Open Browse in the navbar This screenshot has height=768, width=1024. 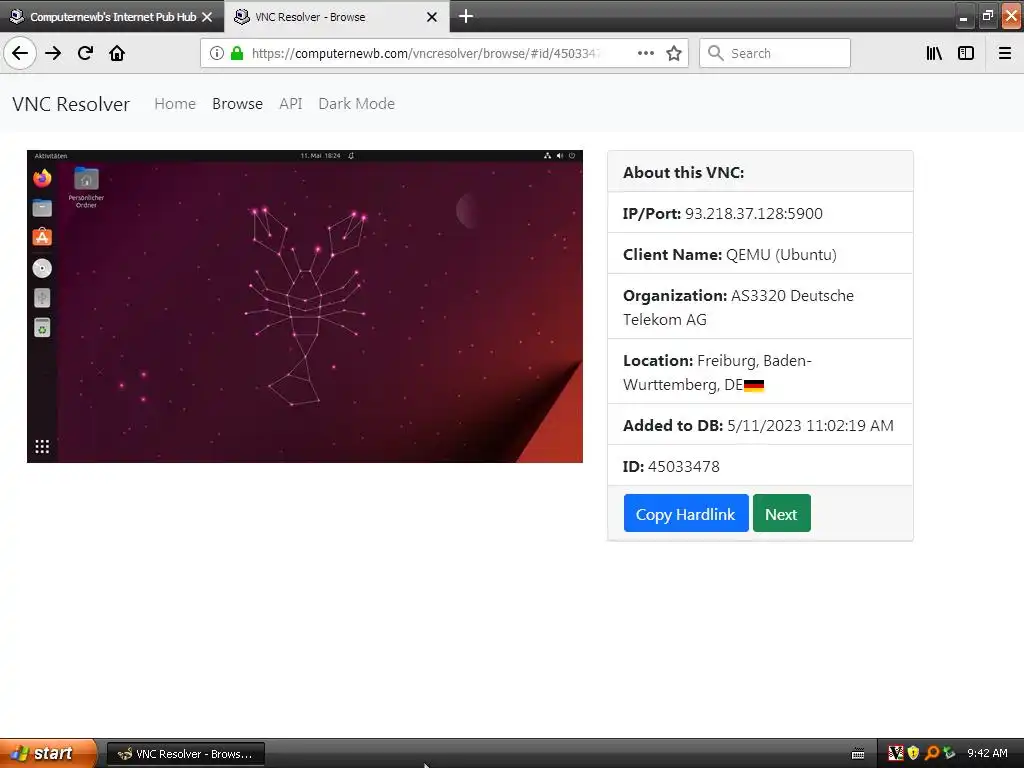point(237,104)
